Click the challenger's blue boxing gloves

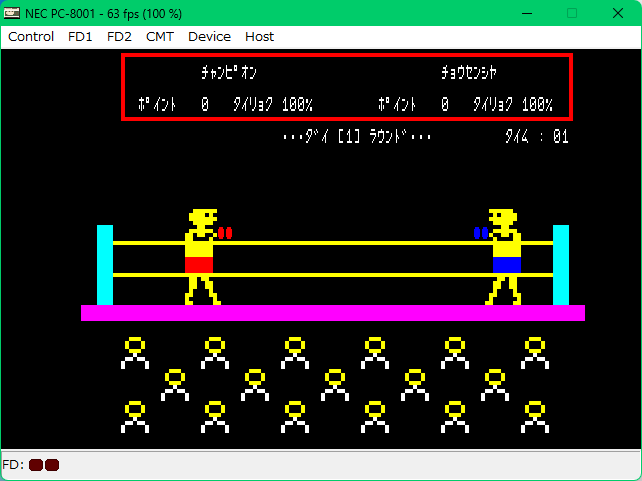click(481, 233)
